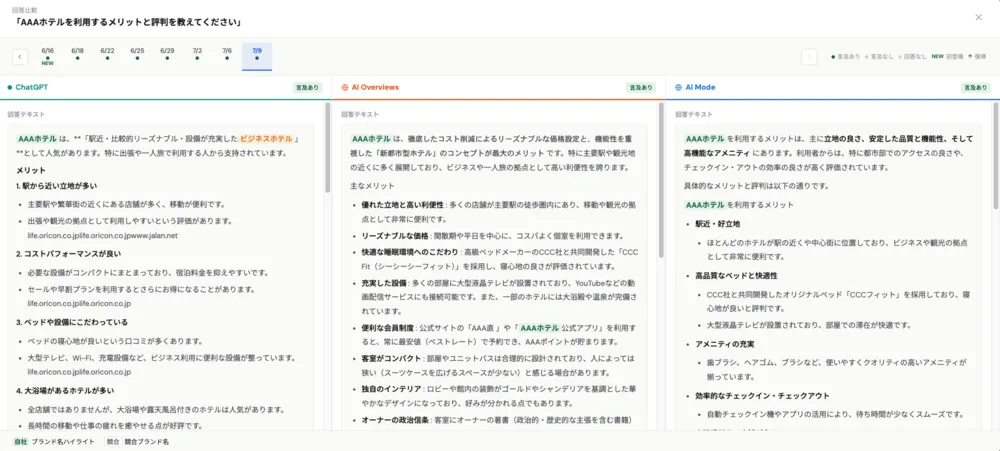Click bold 優れた立地と高い利便性

click(x=402, y=205)
